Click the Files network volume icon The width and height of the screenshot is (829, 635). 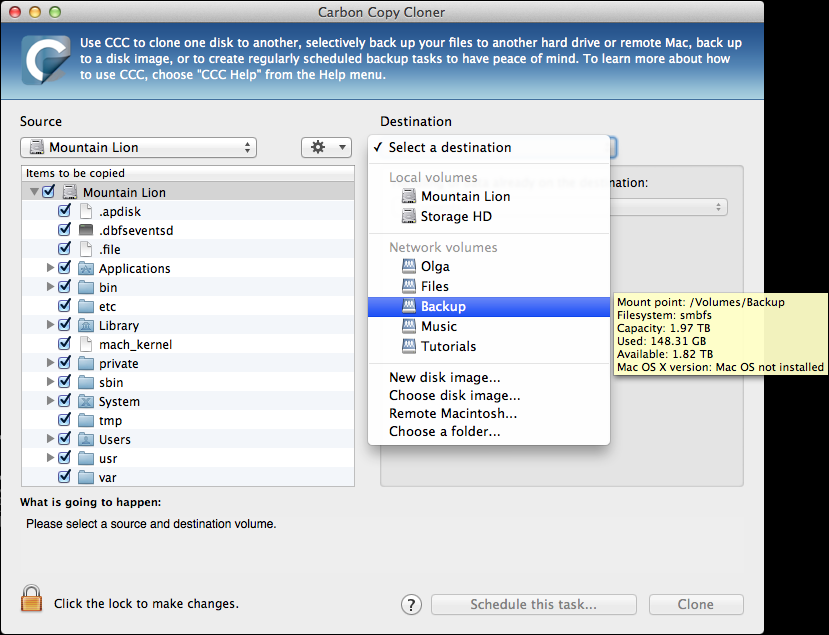tap(409, 286)
